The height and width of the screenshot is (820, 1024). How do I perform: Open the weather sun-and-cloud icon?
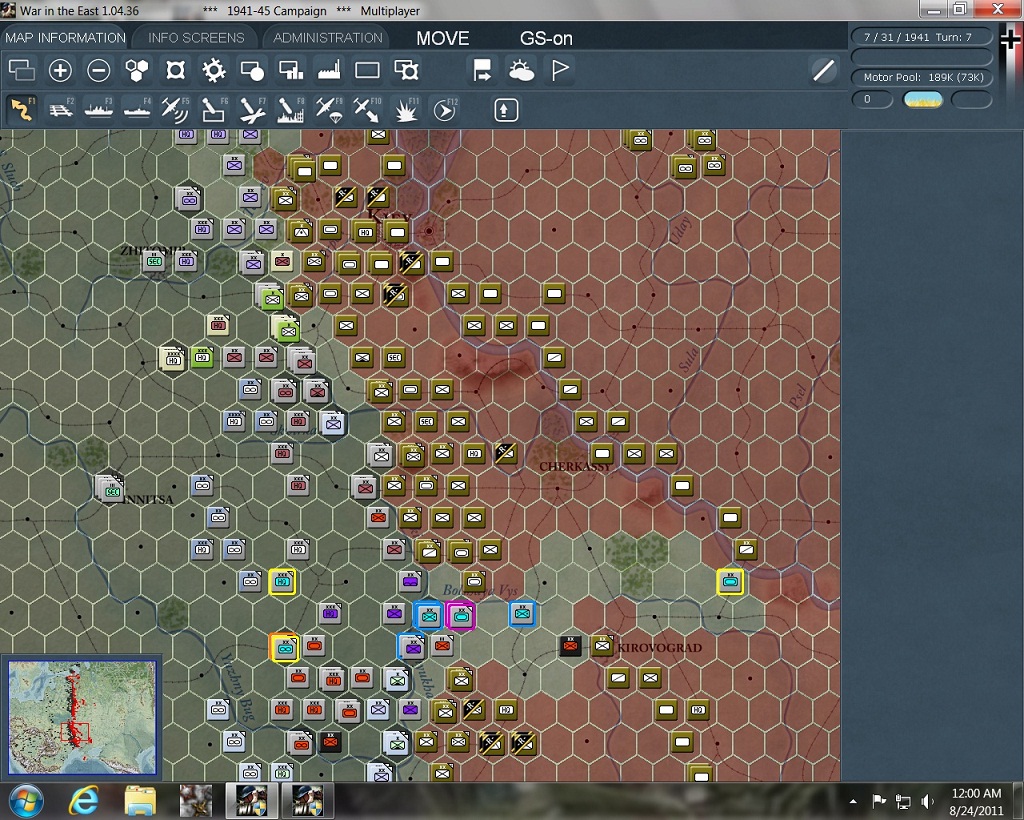521,71
